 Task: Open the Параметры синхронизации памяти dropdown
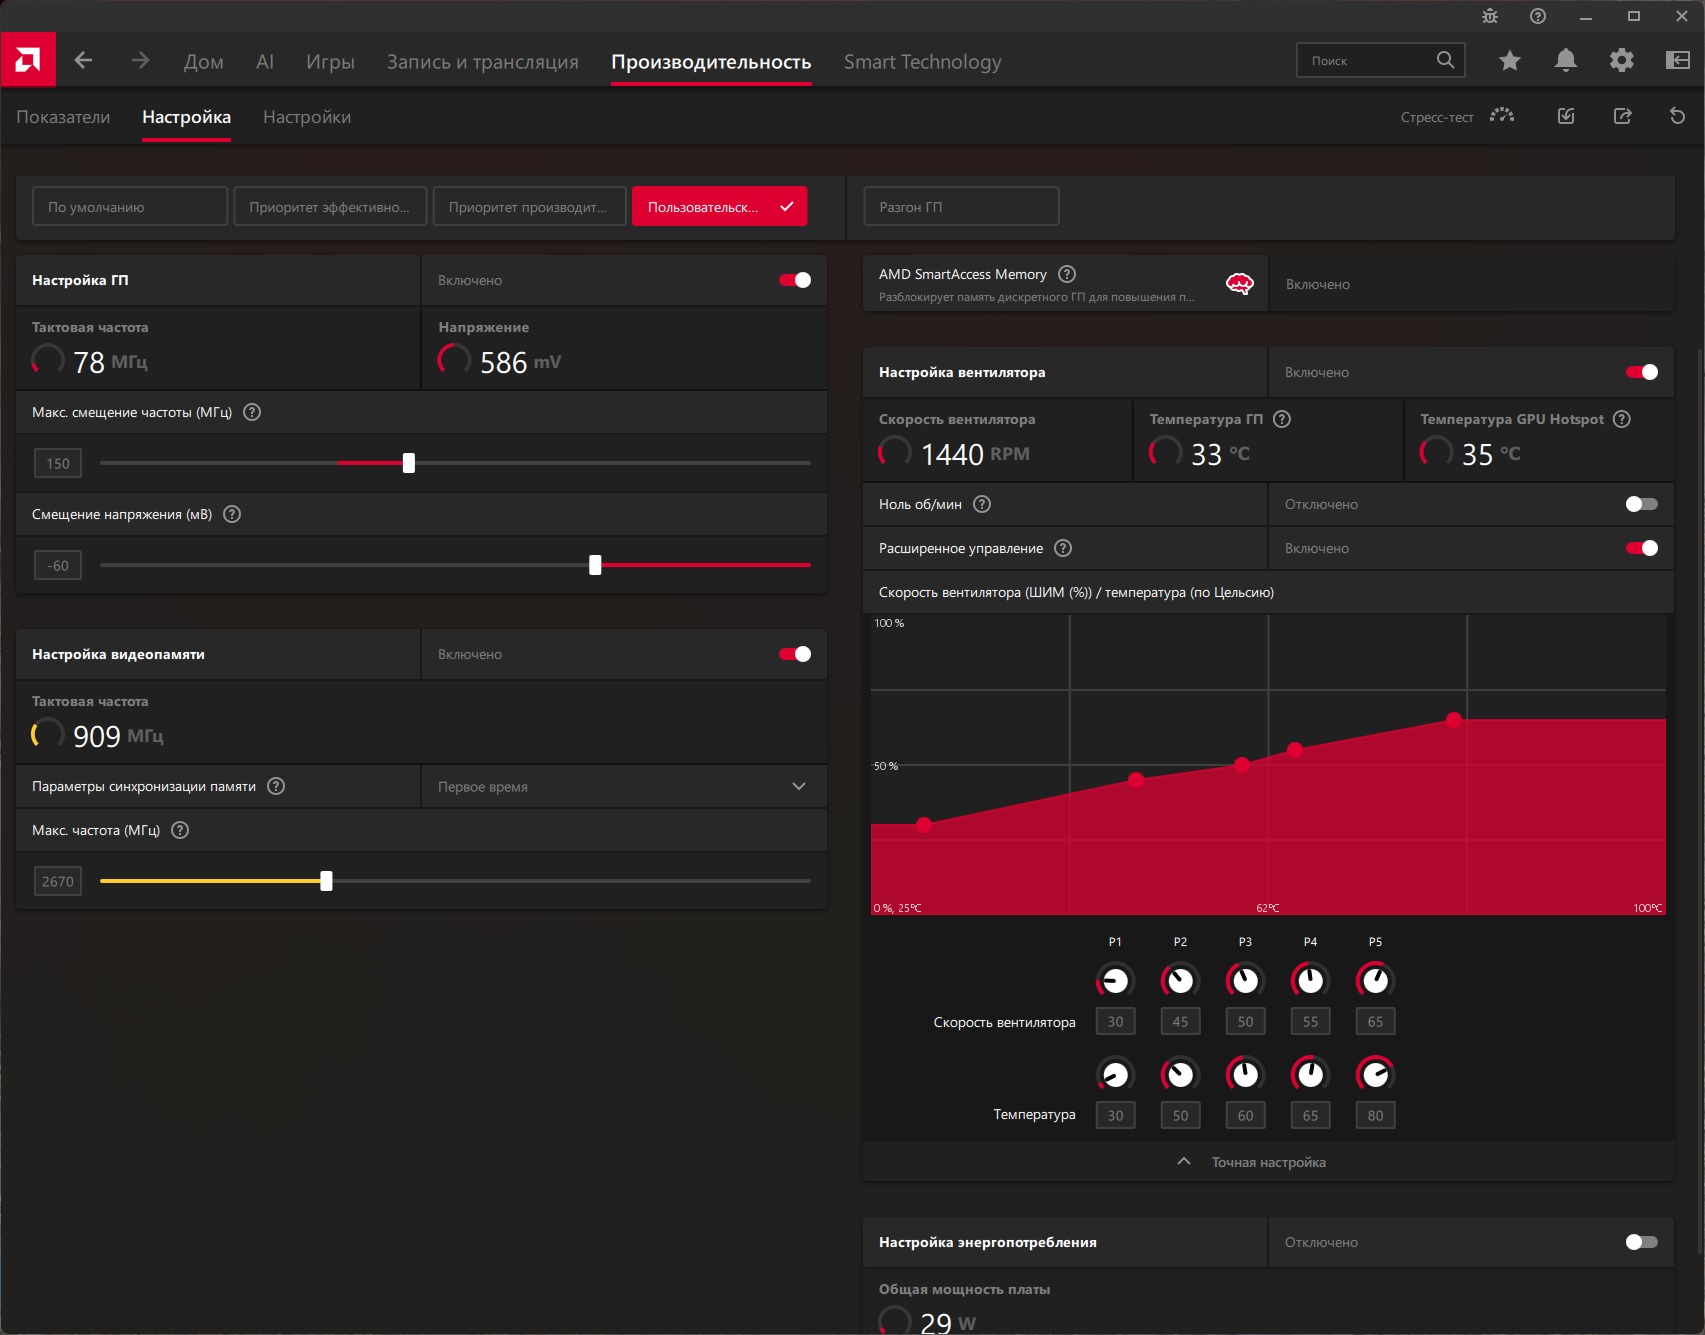624,787
